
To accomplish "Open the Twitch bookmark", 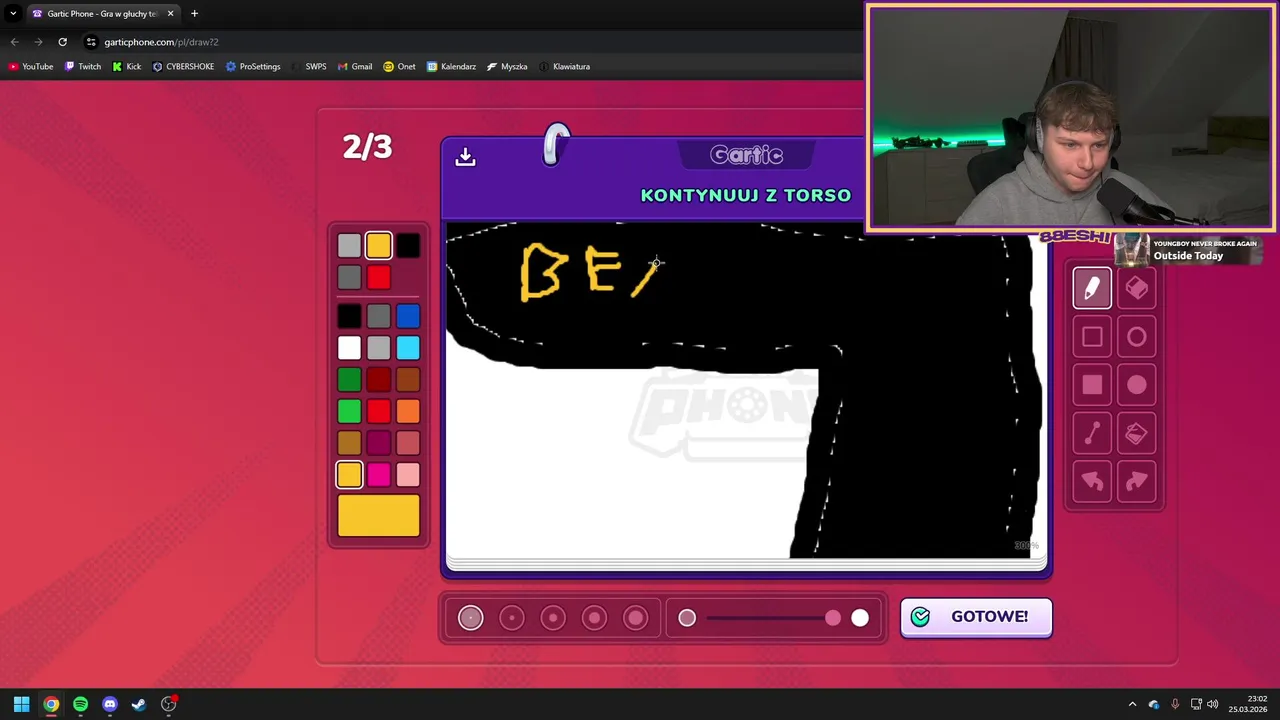I will (x=83, y=67).
